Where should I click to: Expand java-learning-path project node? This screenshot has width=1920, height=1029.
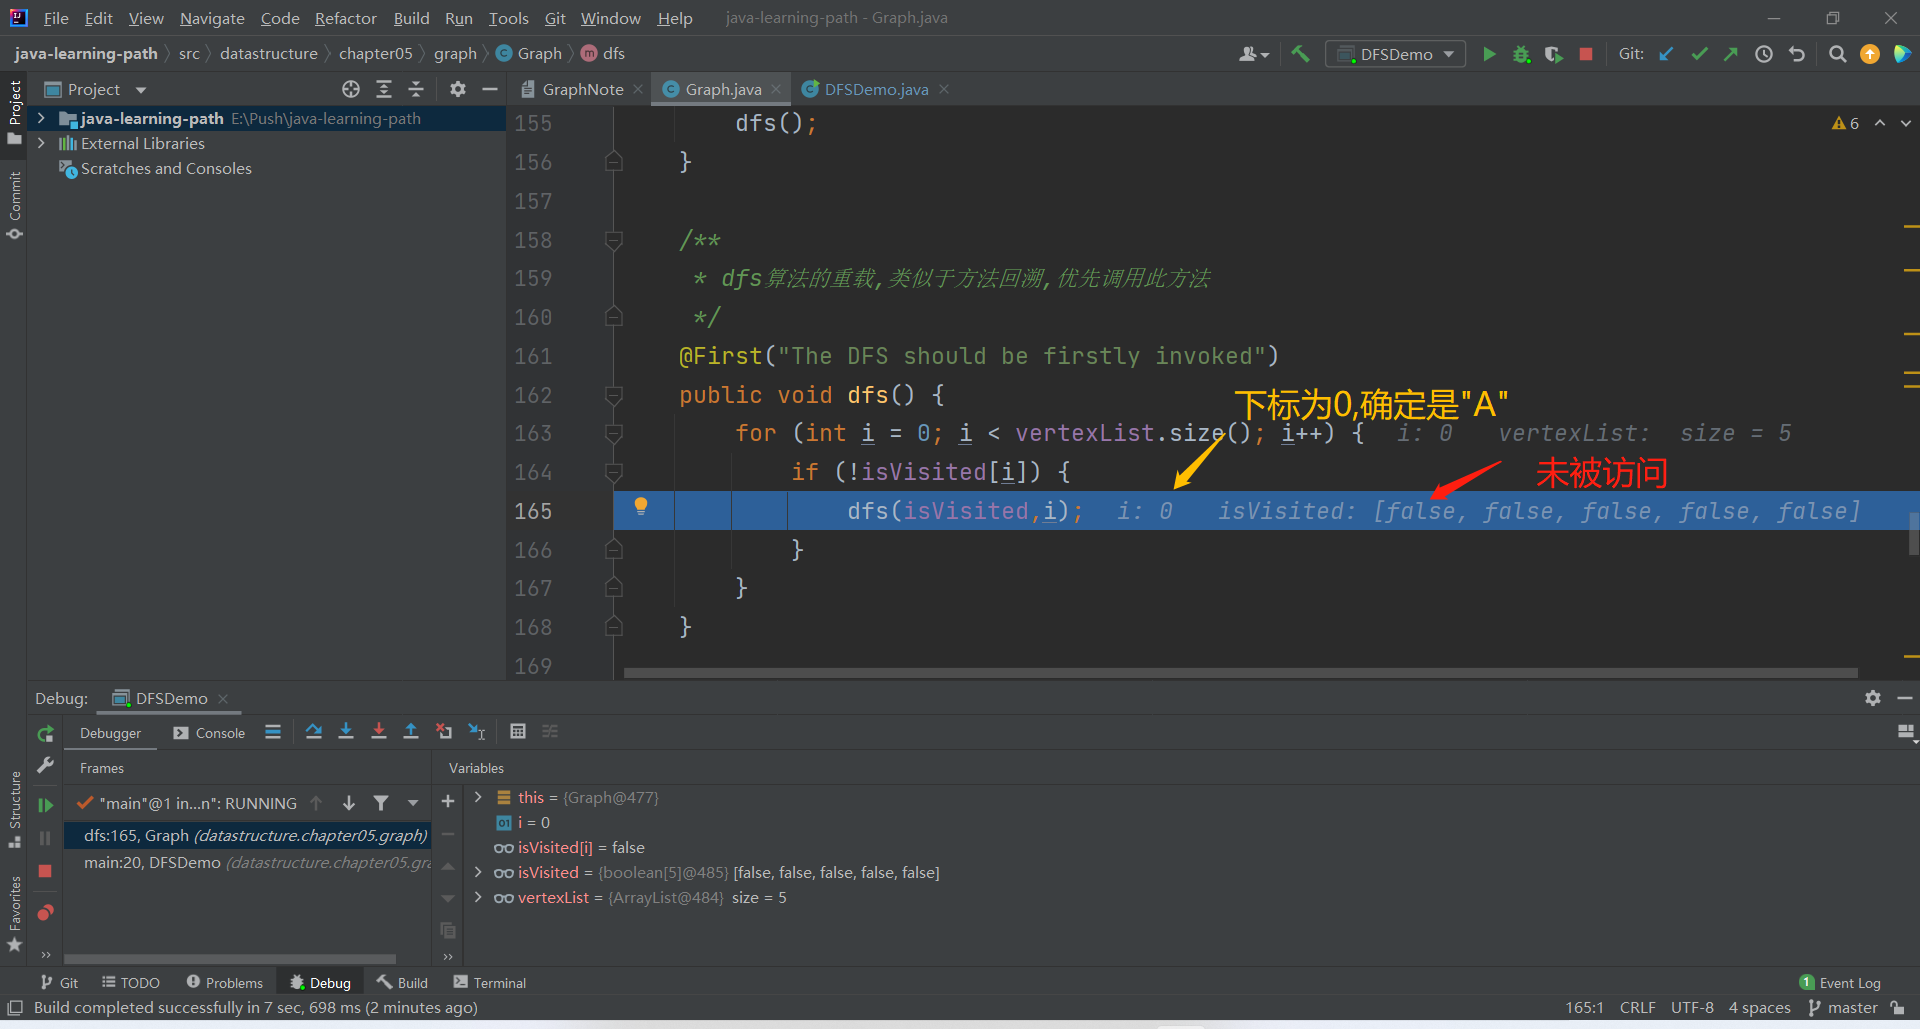(41, 118)
